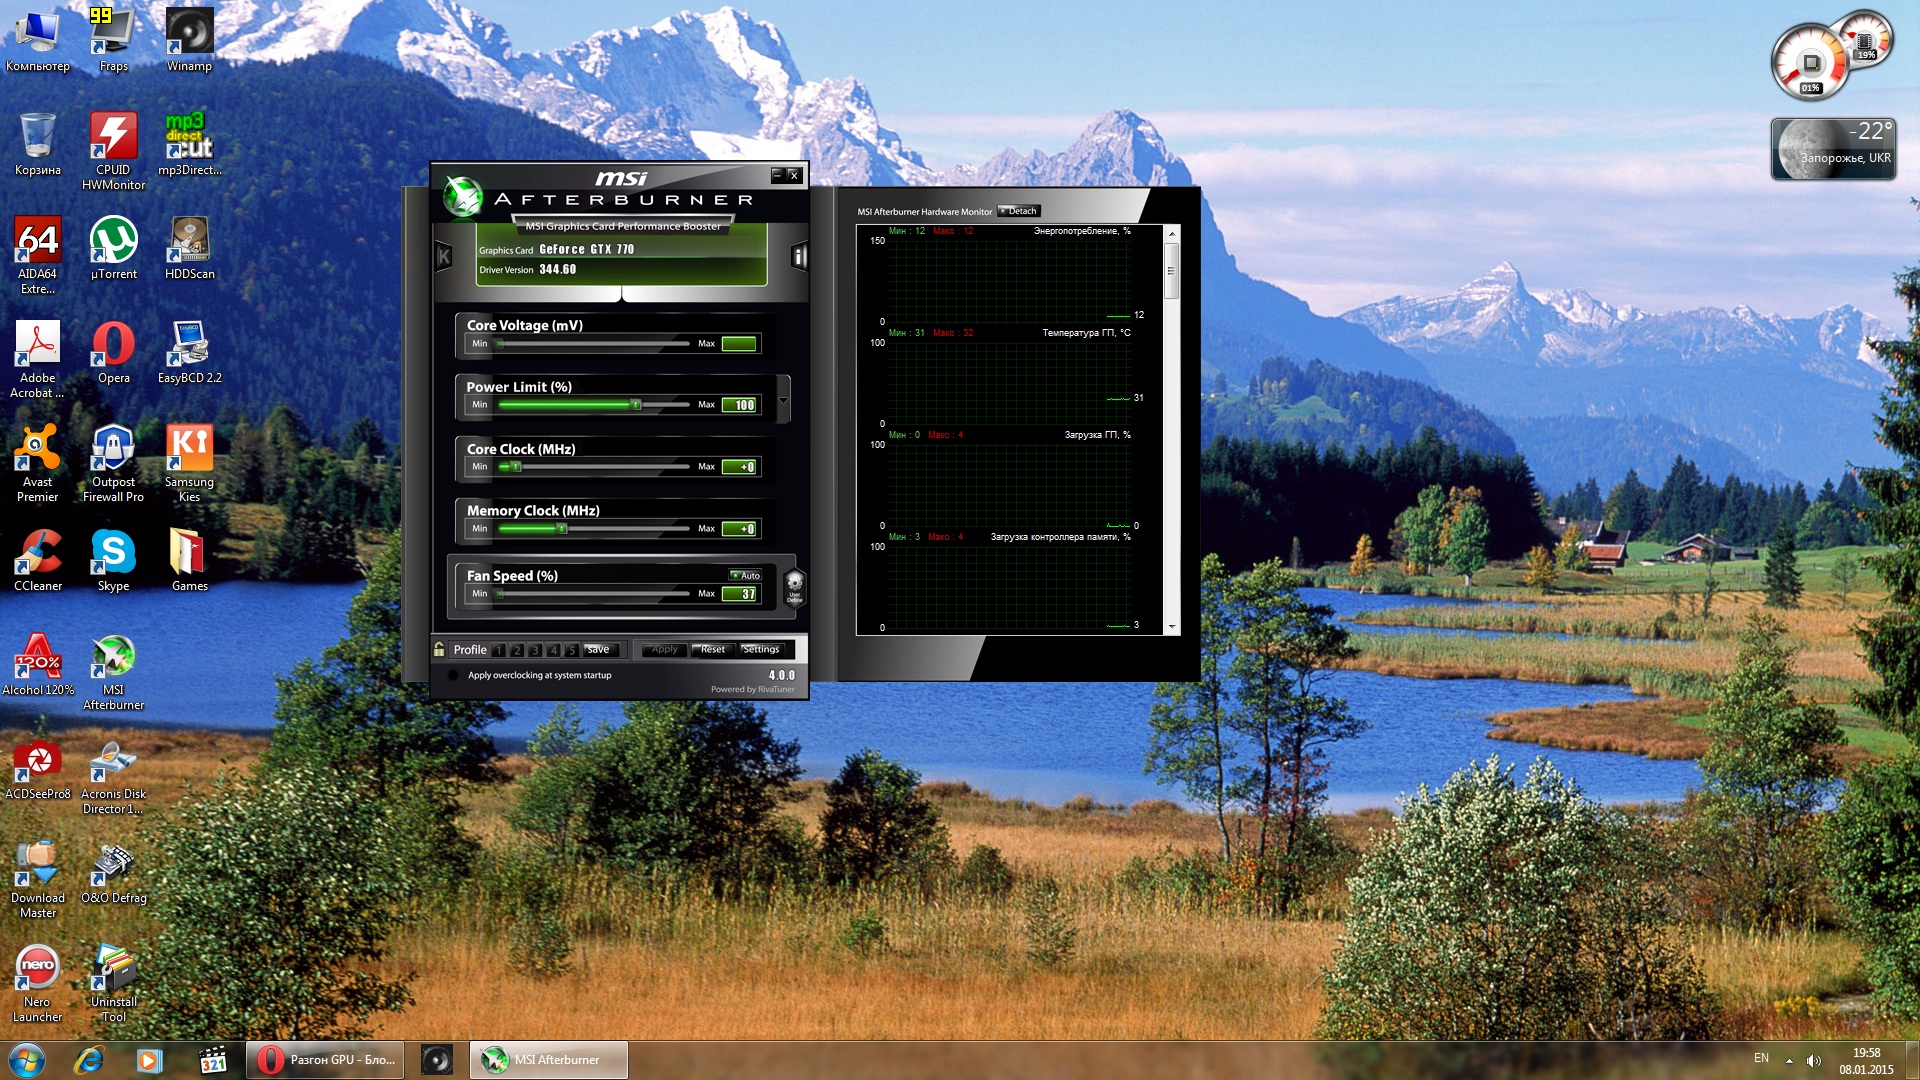
Task: Open the Afterburner Settings button
Action: tap(761, 650)
